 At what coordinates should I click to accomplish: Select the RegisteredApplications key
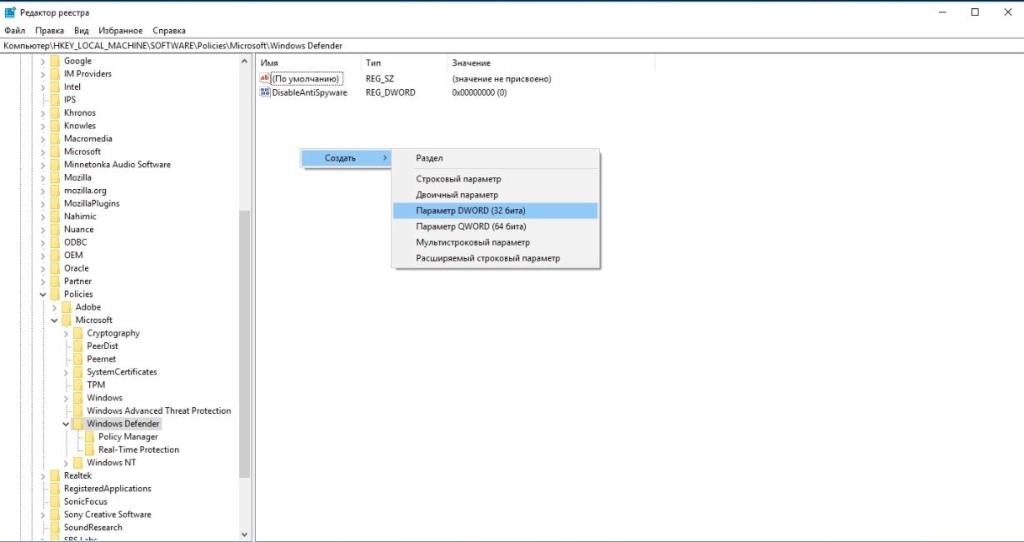click(107, 488)
